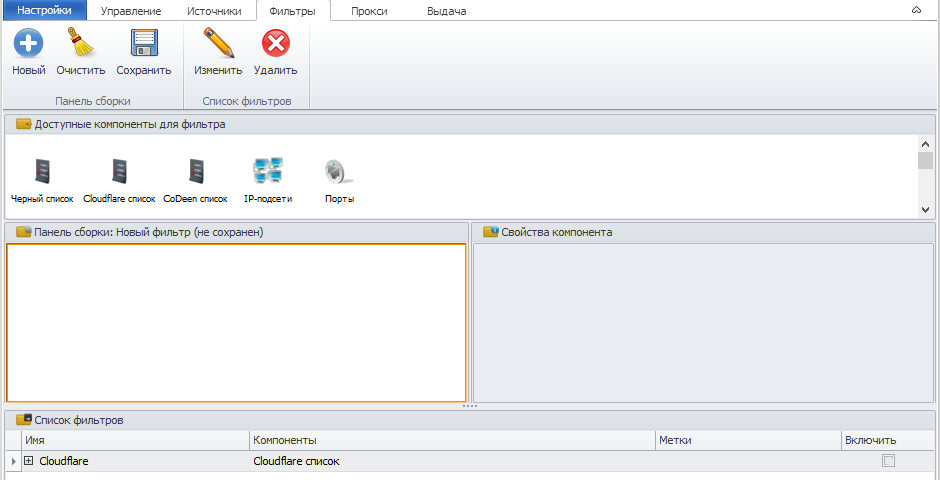Click the Очистить broom icon
This screenshot has width=940, height=480.
tap(80, 45)
